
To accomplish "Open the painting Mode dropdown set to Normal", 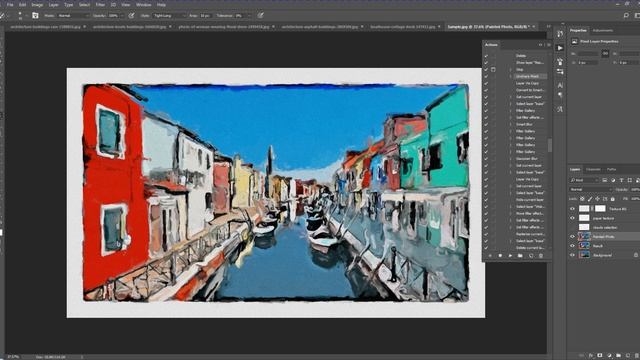I will [73, 16].
